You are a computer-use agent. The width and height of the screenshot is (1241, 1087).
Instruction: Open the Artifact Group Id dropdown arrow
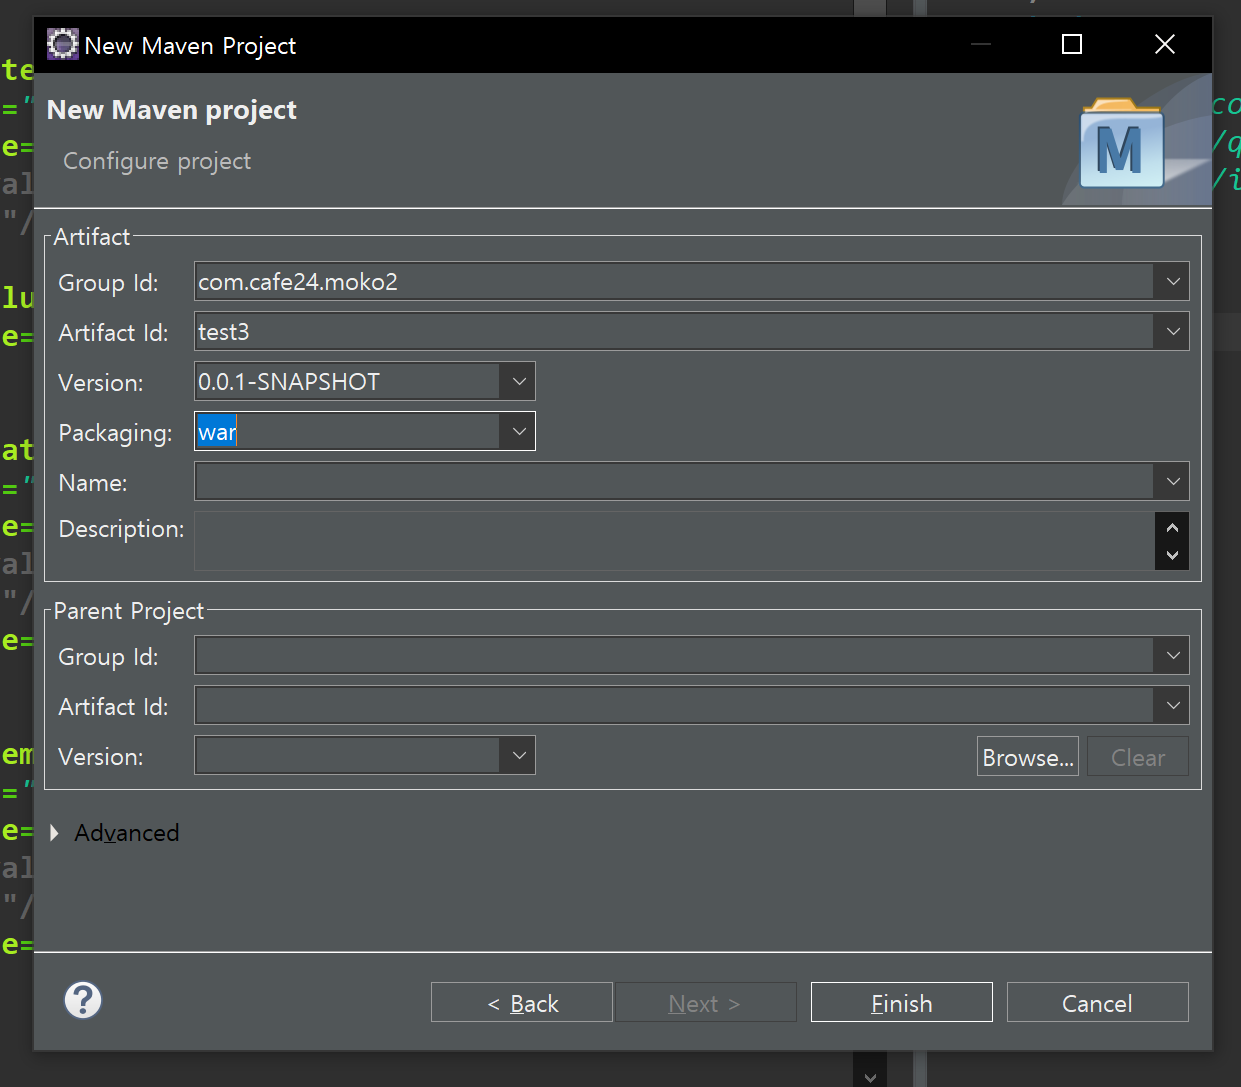click(x=1172, y=282)
